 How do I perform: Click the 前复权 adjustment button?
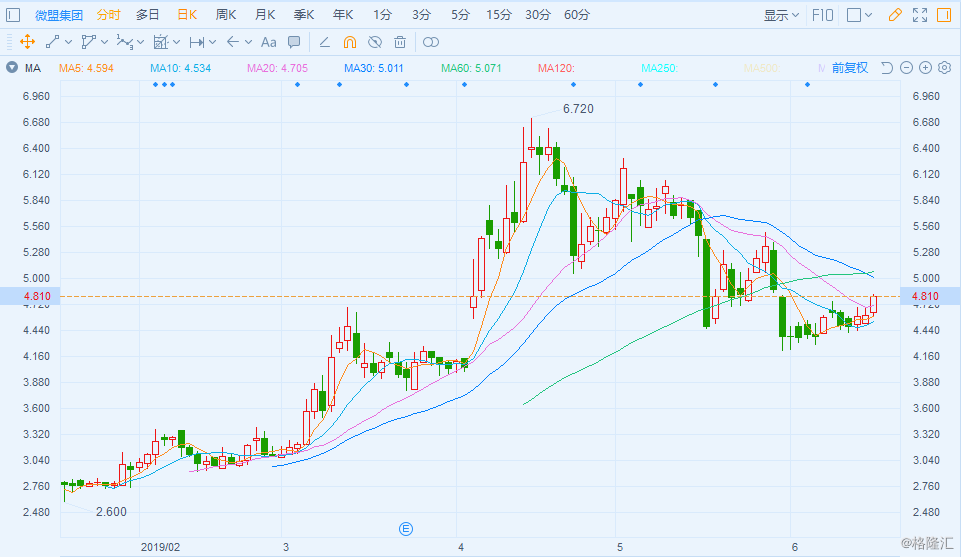point(849,67)
